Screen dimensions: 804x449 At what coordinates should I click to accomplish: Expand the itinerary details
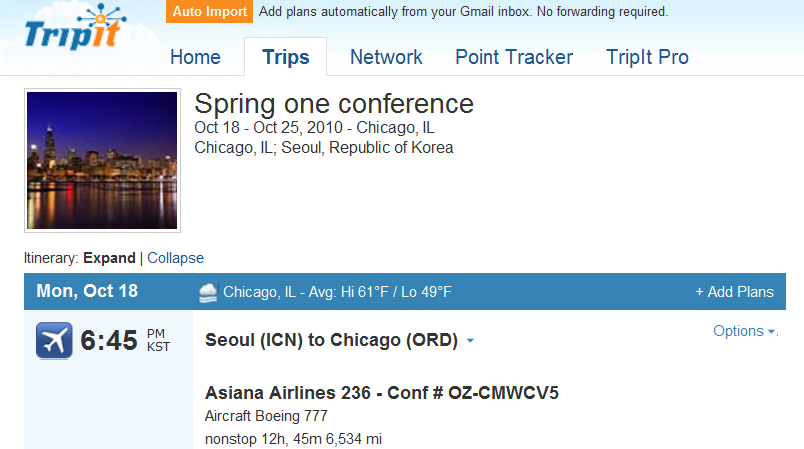pos(109,258)
